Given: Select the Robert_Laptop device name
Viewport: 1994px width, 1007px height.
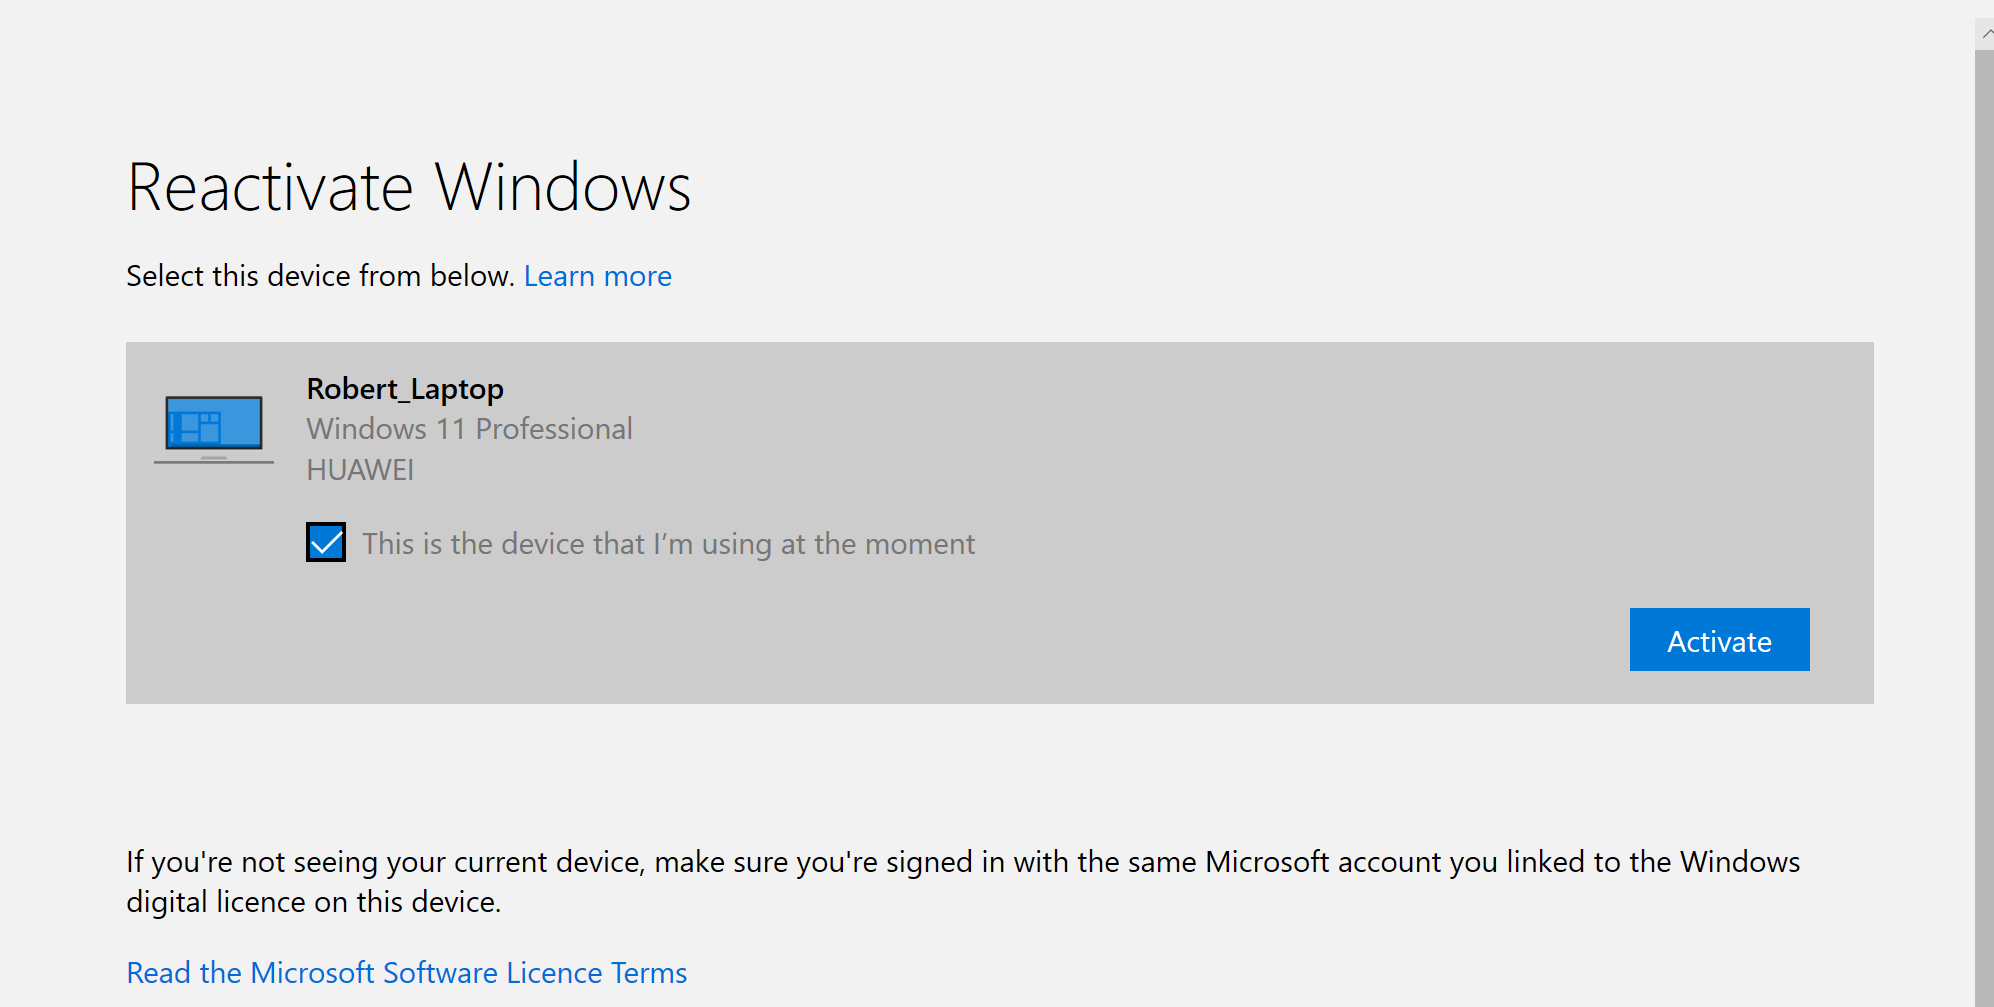Looking at the screenshot, I should [x=405, y=389].
